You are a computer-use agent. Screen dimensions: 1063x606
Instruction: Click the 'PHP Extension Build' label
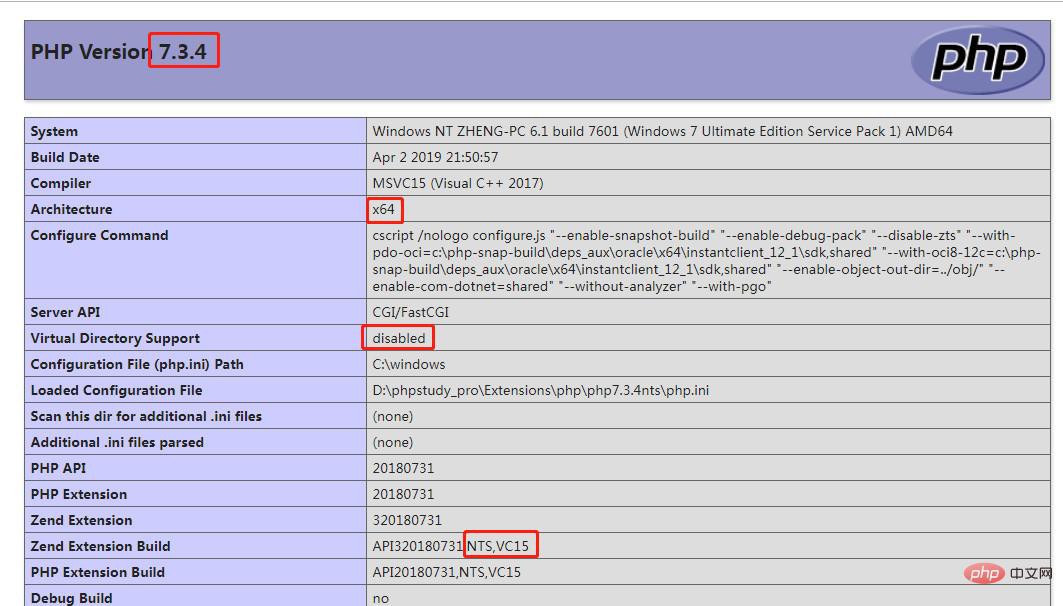[98, 572]
